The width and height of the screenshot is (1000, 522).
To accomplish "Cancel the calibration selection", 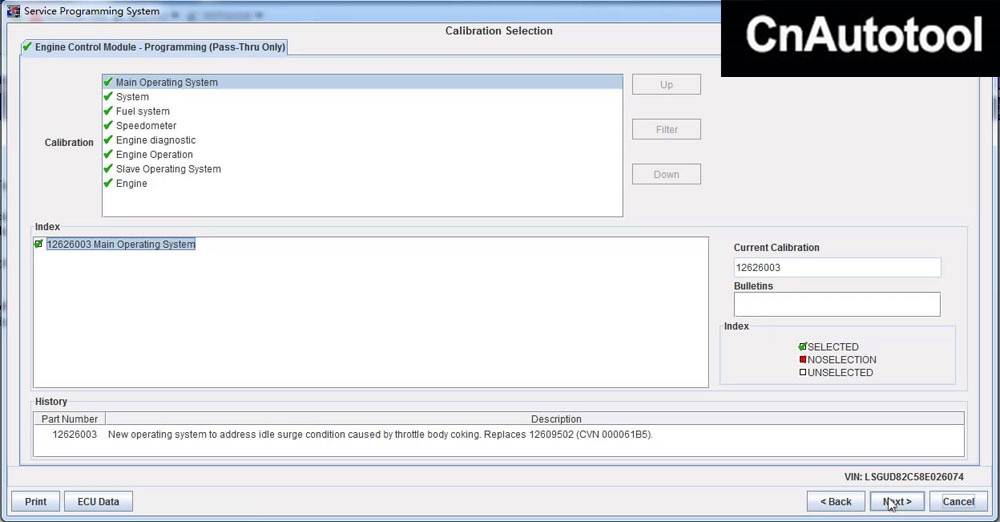I will 959,502.
